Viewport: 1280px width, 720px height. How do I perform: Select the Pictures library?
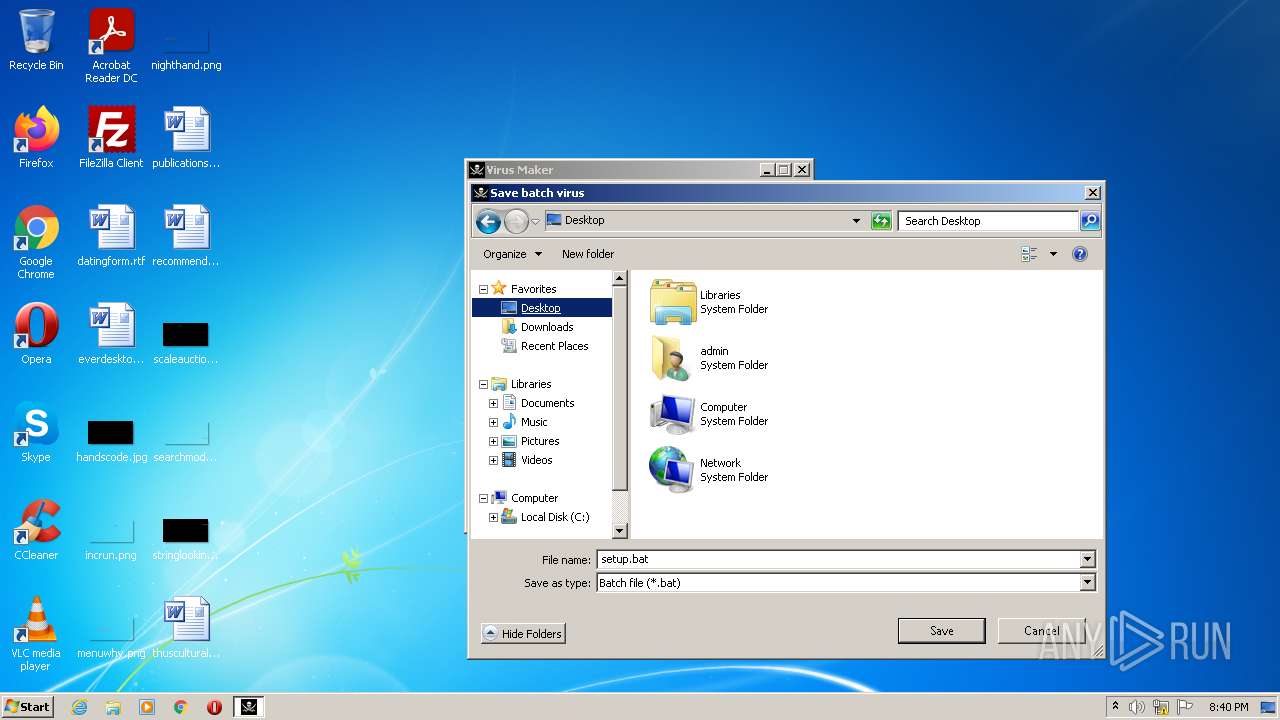click(540, 441)
